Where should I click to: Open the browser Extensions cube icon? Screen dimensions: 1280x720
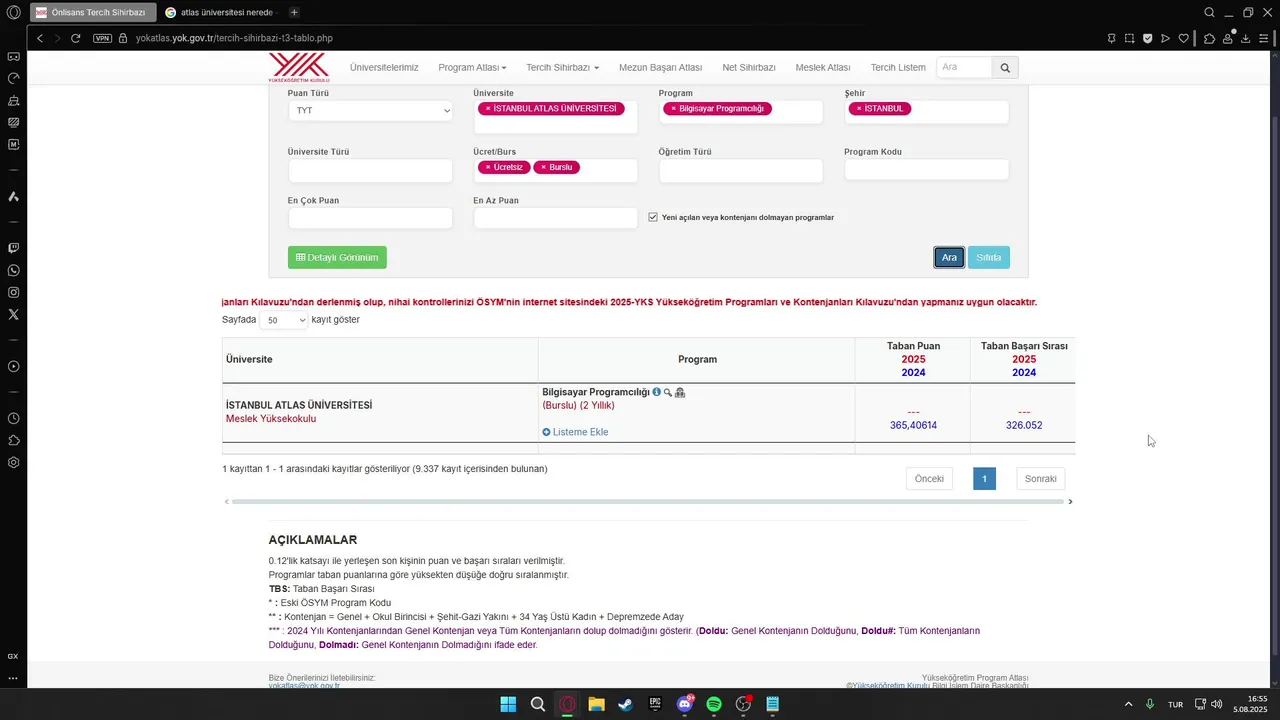(1209, 38)
